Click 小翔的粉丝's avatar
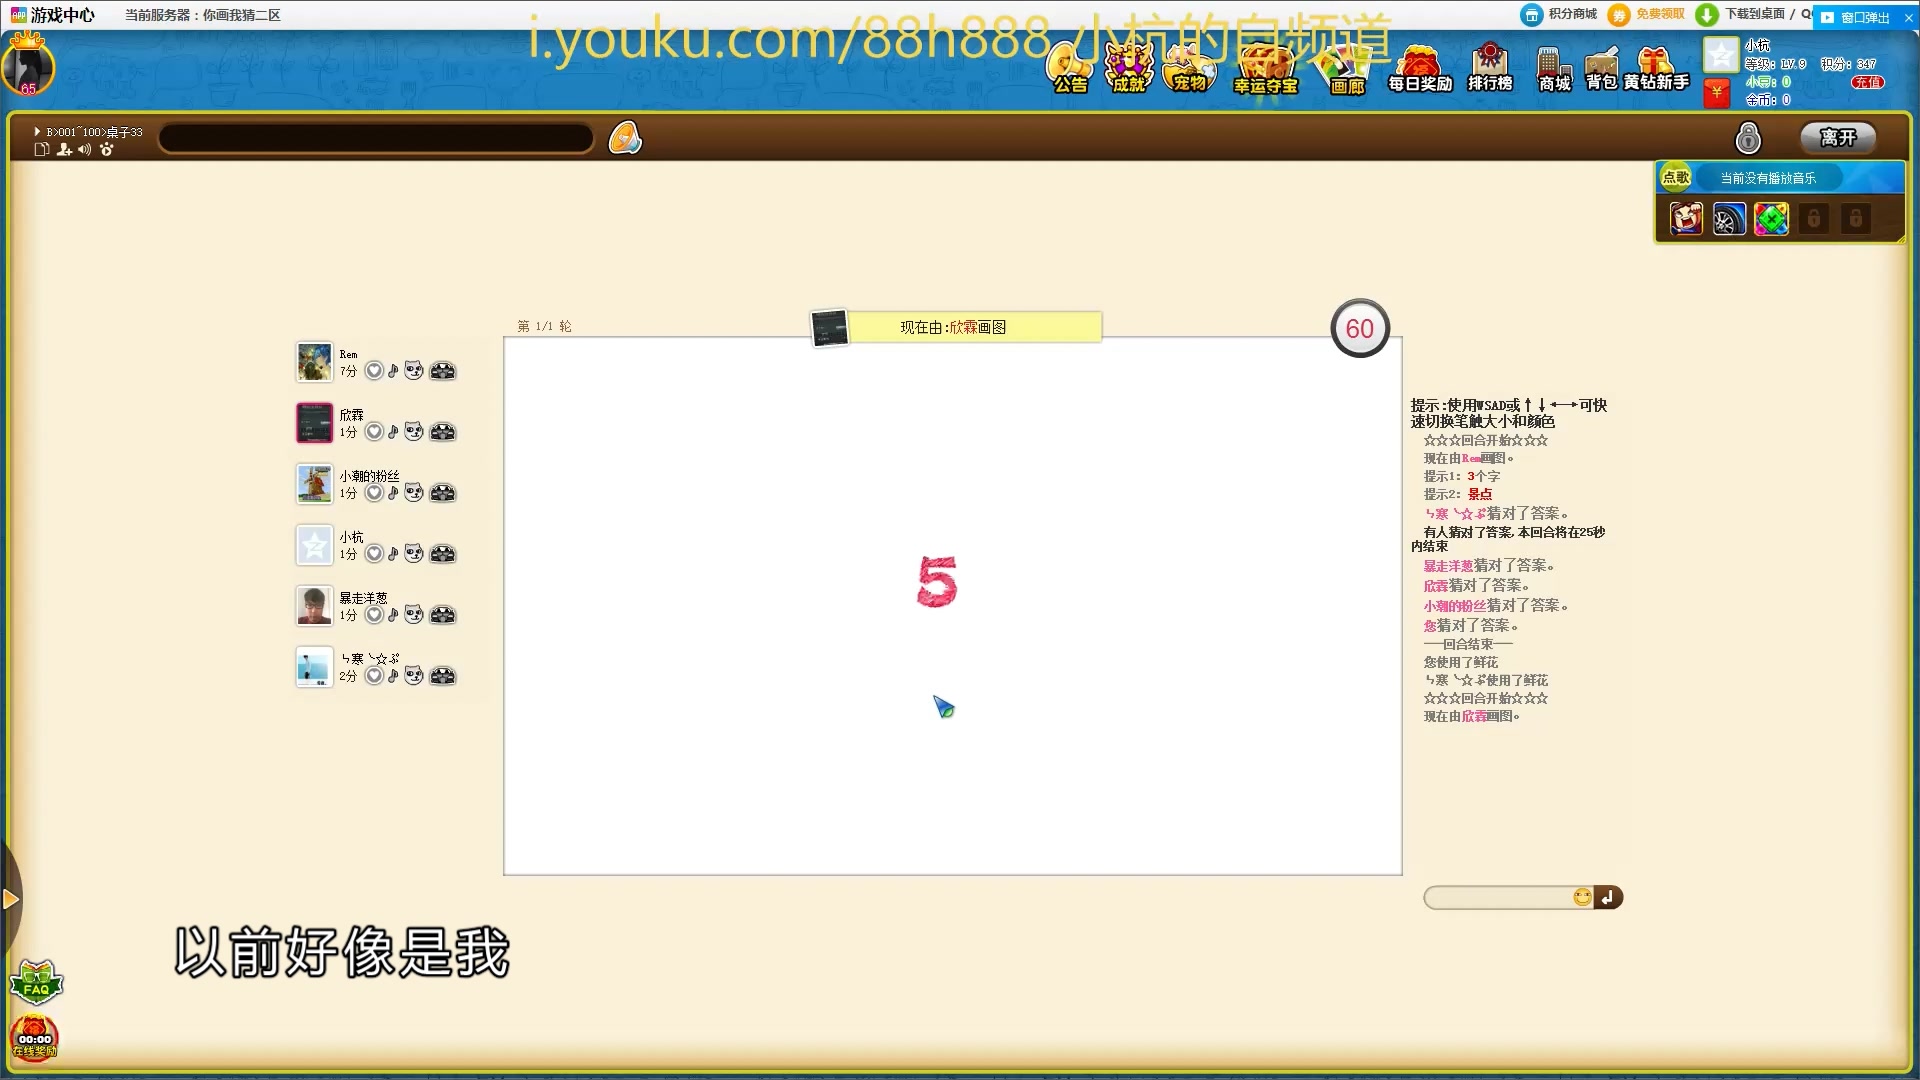This screenshot has height=1080, width=1920. 314,484
